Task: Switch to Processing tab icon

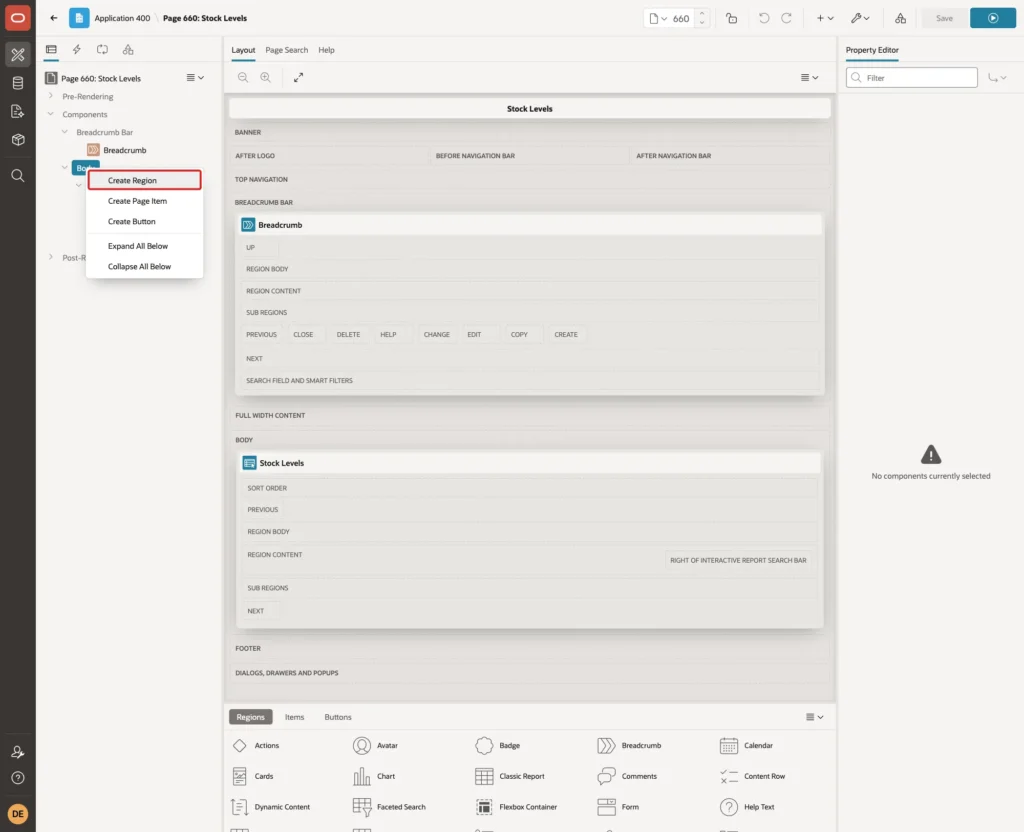Action: 103,50
